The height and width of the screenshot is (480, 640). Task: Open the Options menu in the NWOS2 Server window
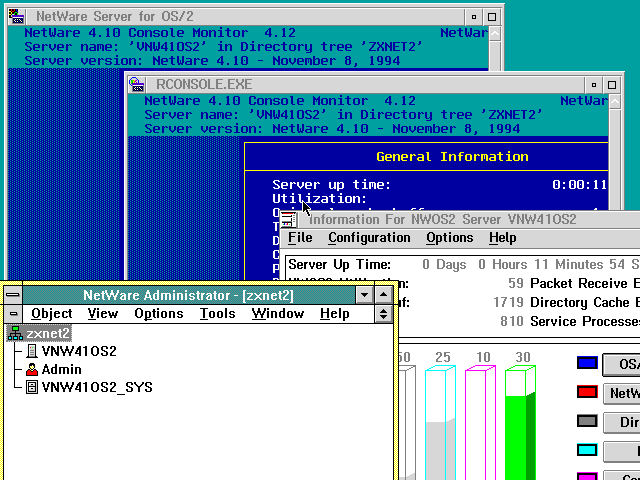click(x=449, y=238)
